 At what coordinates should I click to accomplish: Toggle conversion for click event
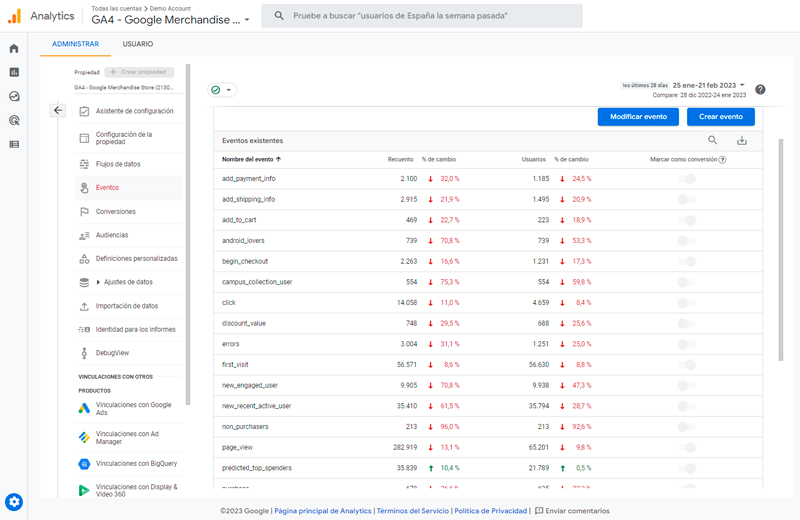[687, 303]
